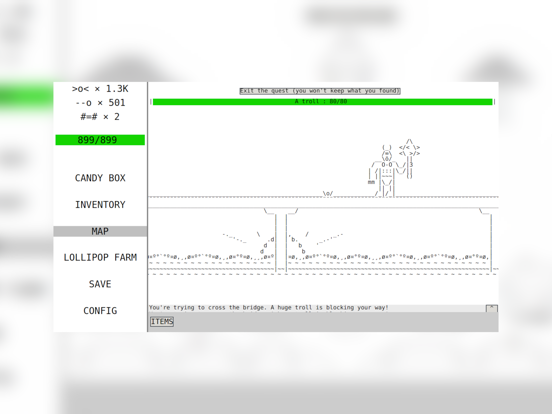Image resolution: width=552 pixels, height=414 pixels.
Task: Select the highlighted MAP tab
Action: coord(100,231)
